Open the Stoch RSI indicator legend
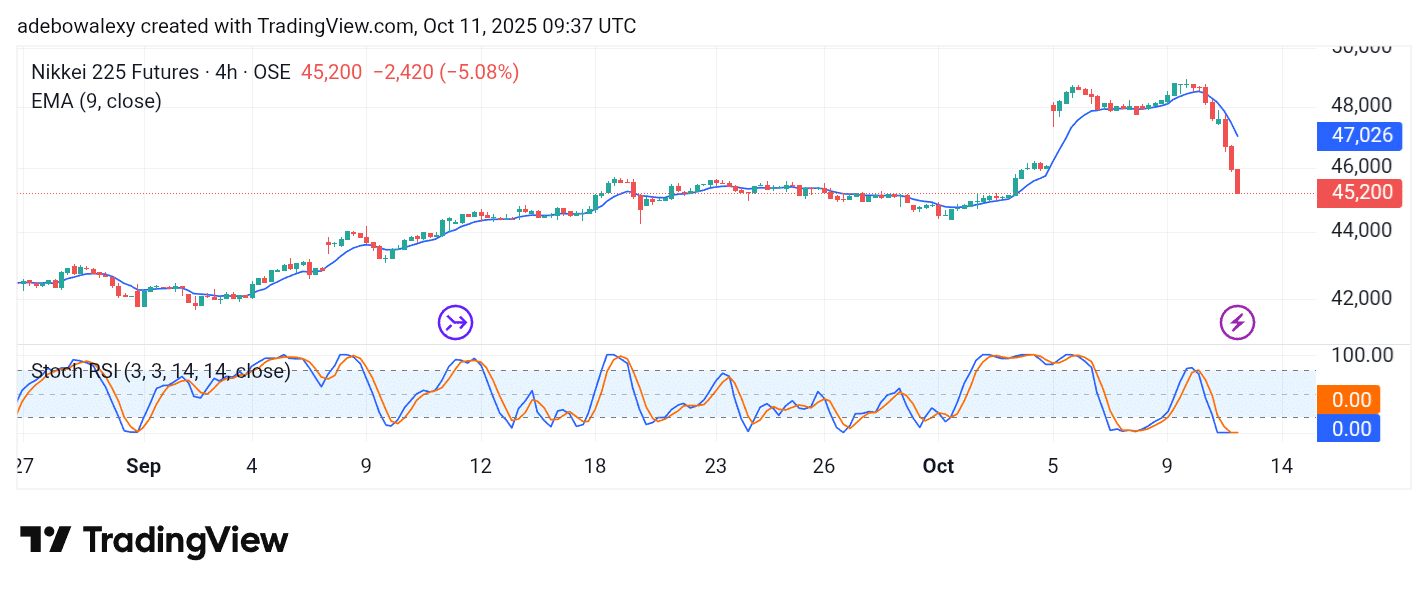Viewport: 1428px width, 591px height. [x=160, y=371]
